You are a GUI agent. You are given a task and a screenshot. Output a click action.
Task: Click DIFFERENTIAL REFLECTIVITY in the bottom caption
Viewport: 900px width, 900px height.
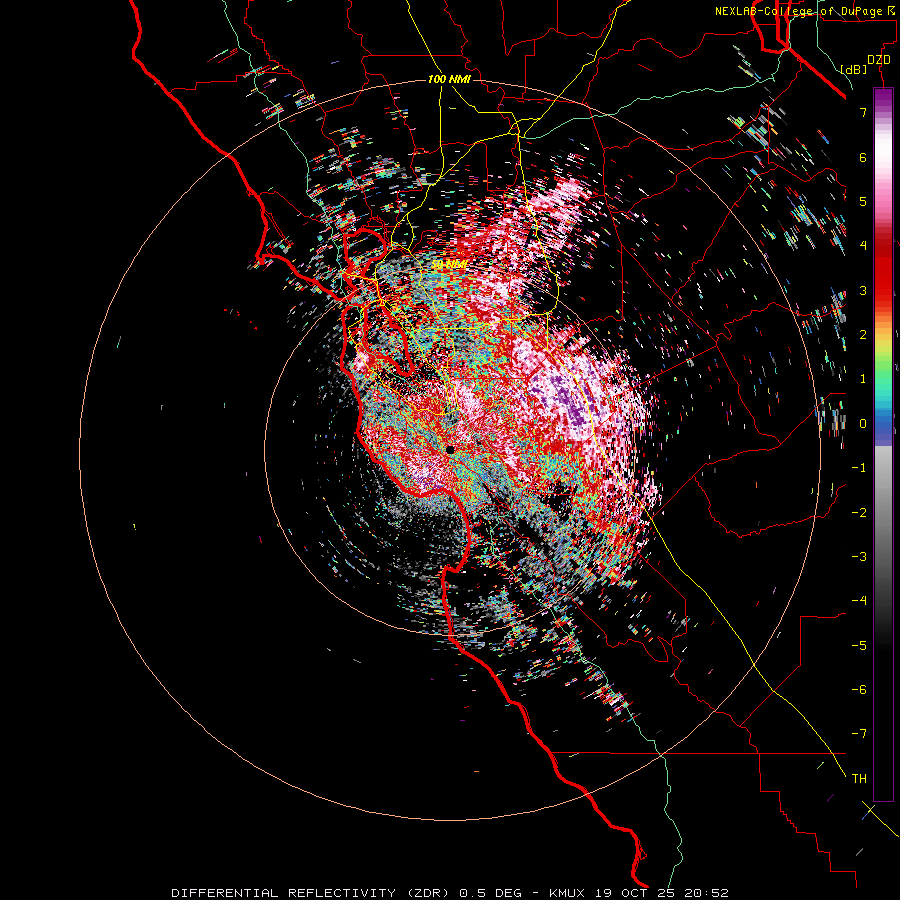tap(284, 893)
